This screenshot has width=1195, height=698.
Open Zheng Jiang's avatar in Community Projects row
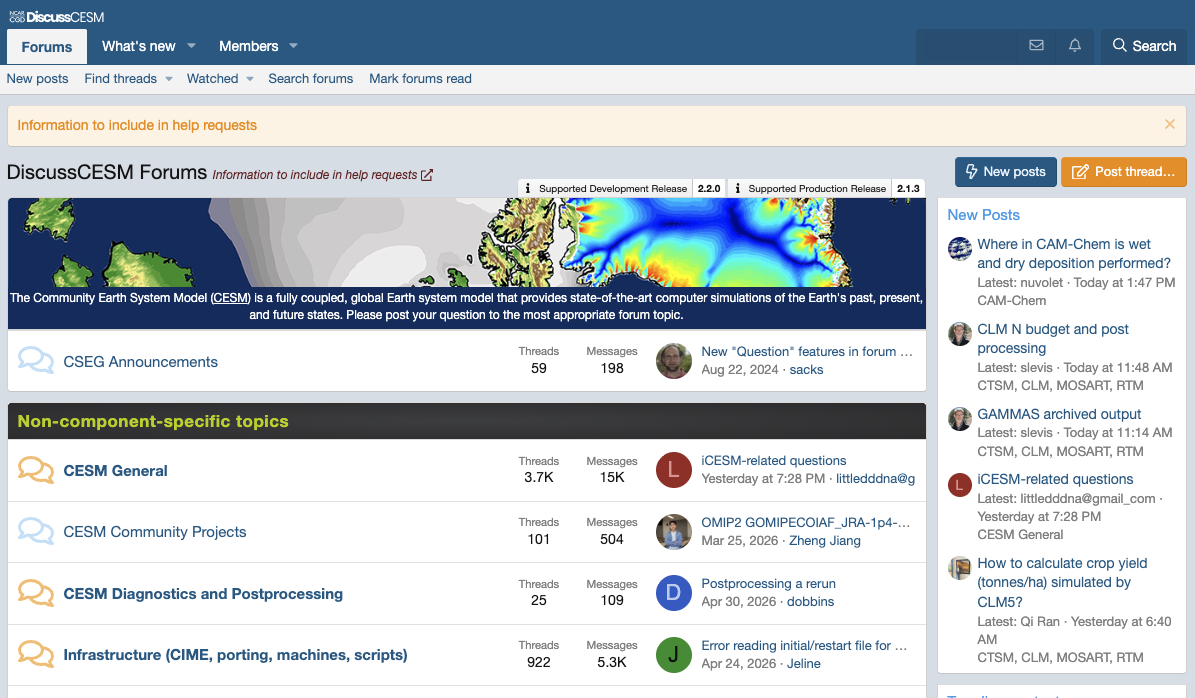pos(674,532)
